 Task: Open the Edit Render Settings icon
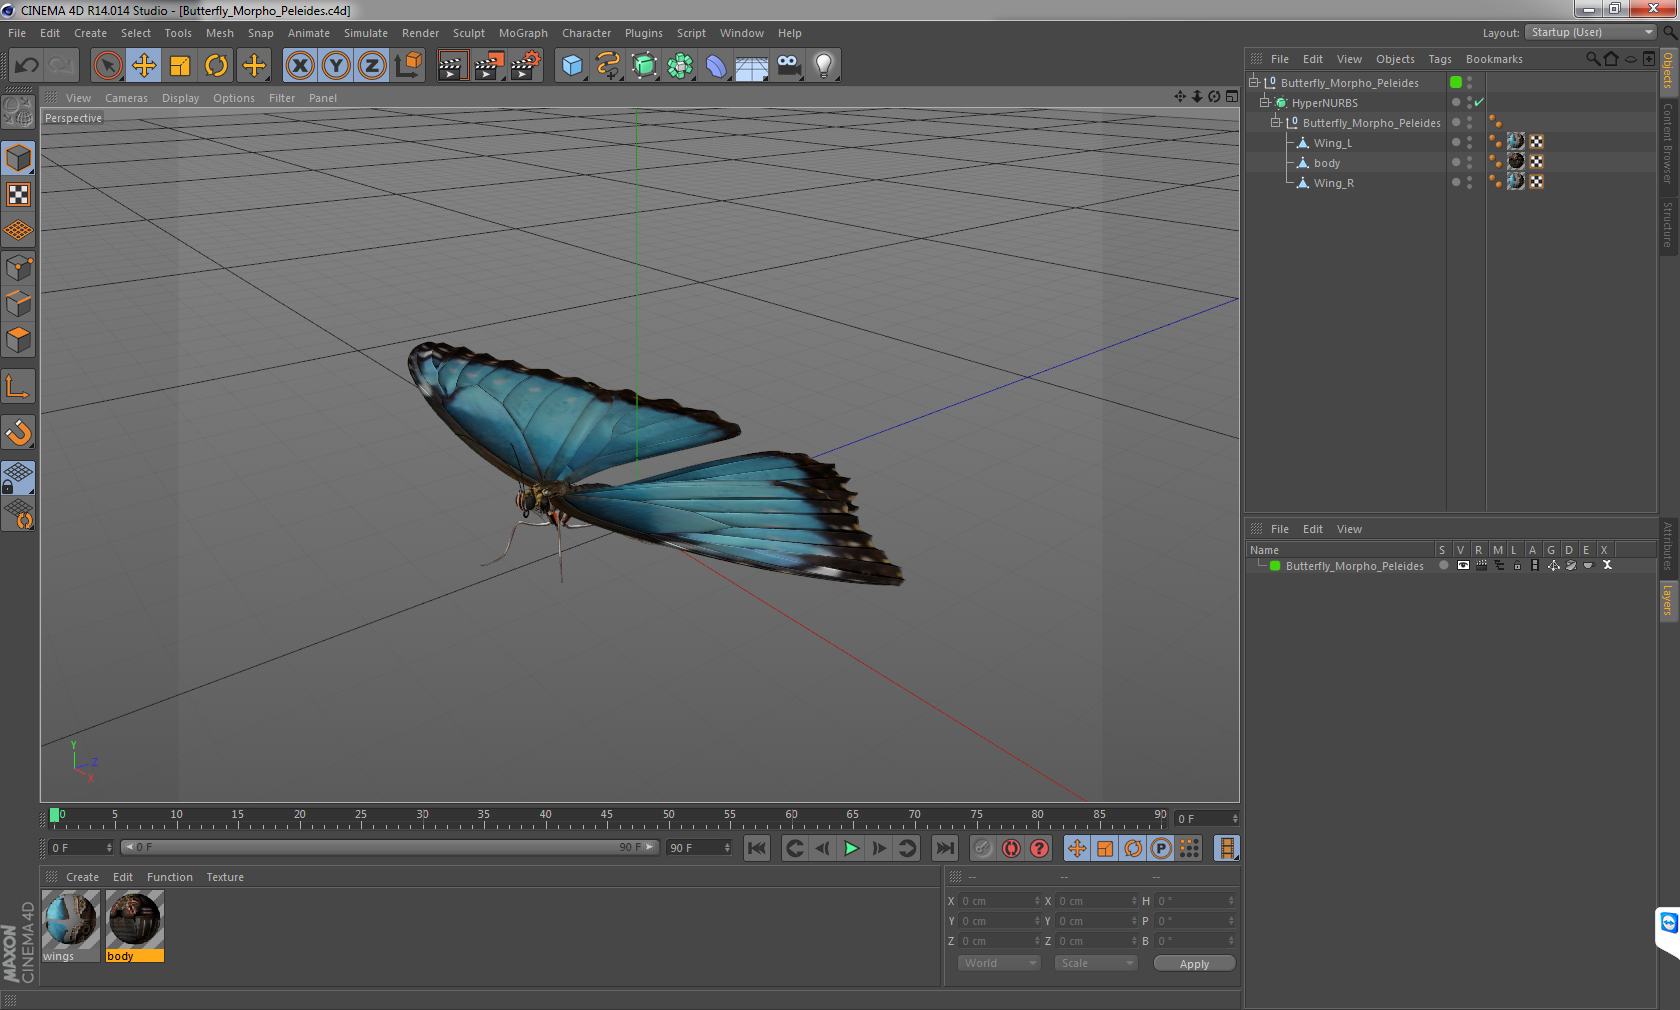(526, 66)
